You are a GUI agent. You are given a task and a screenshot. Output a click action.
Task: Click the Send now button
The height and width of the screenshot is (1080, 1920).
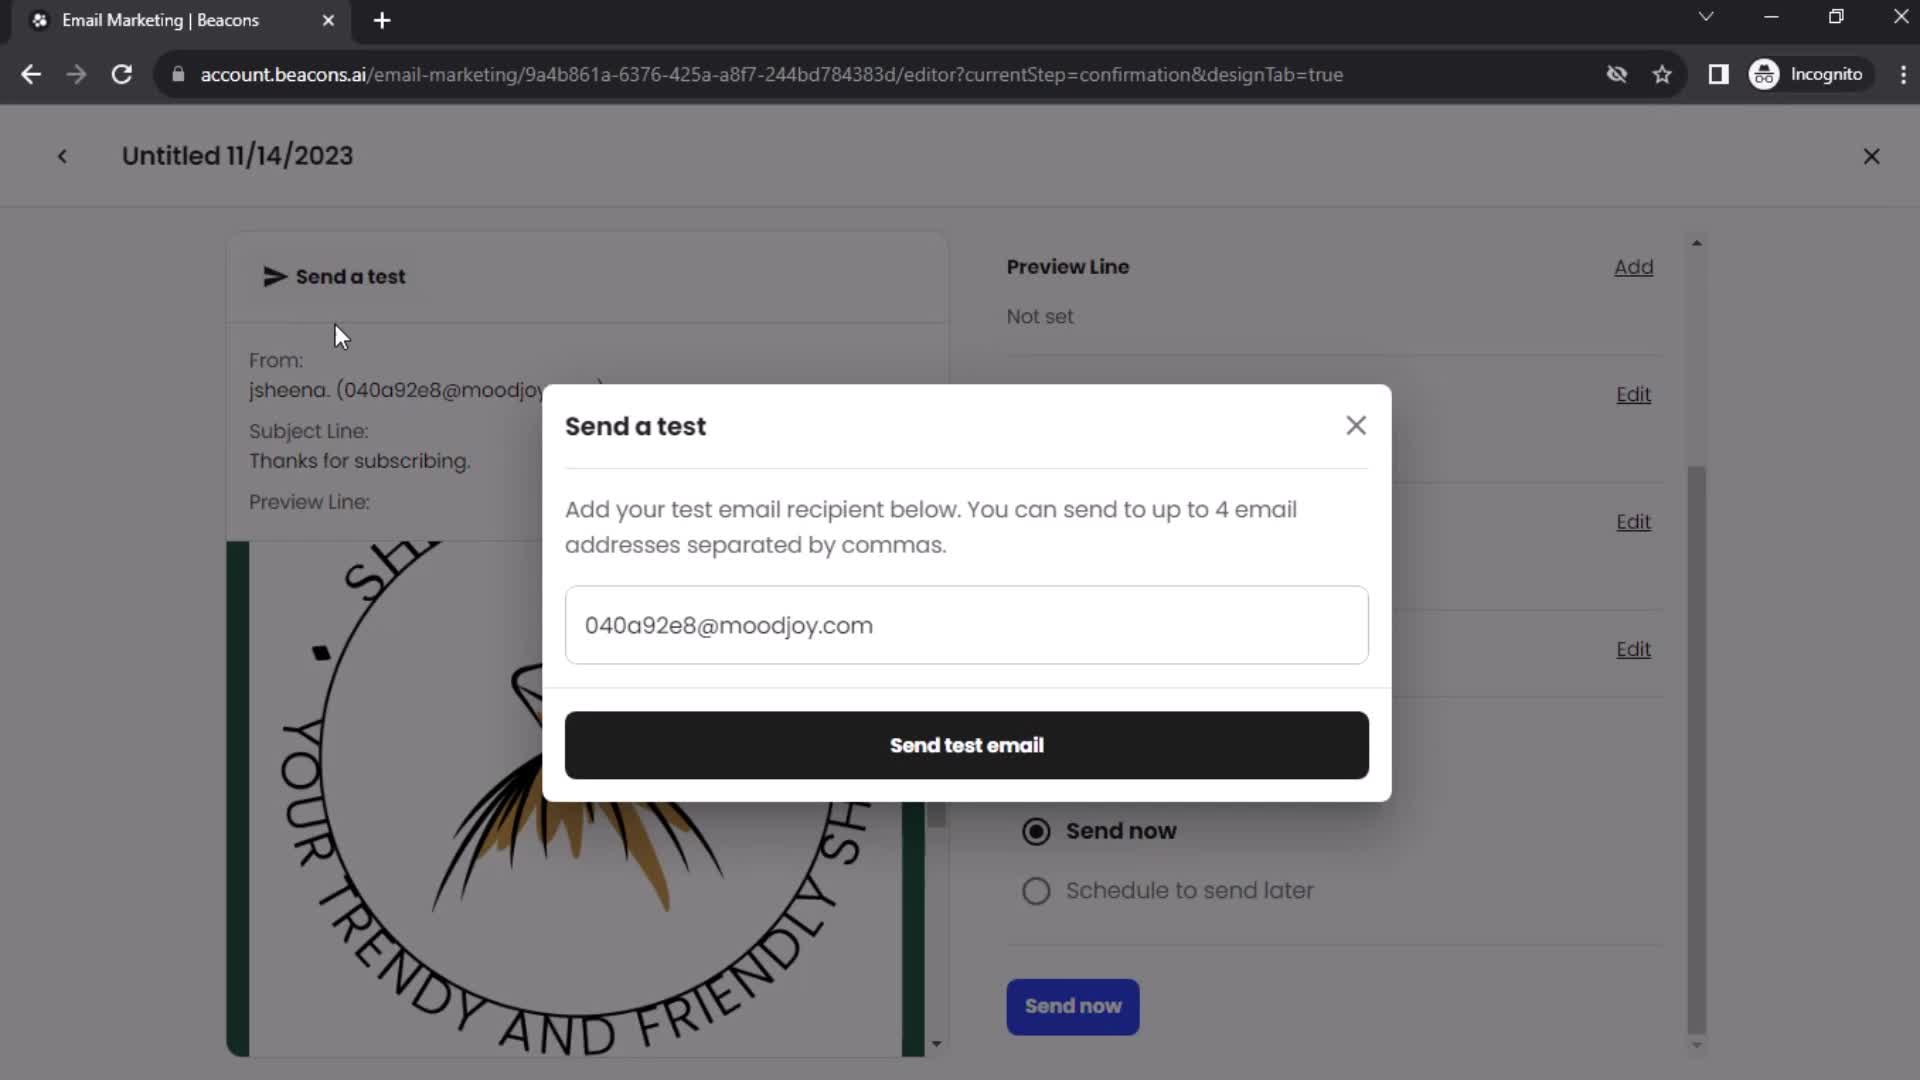coord(1075,1006)
